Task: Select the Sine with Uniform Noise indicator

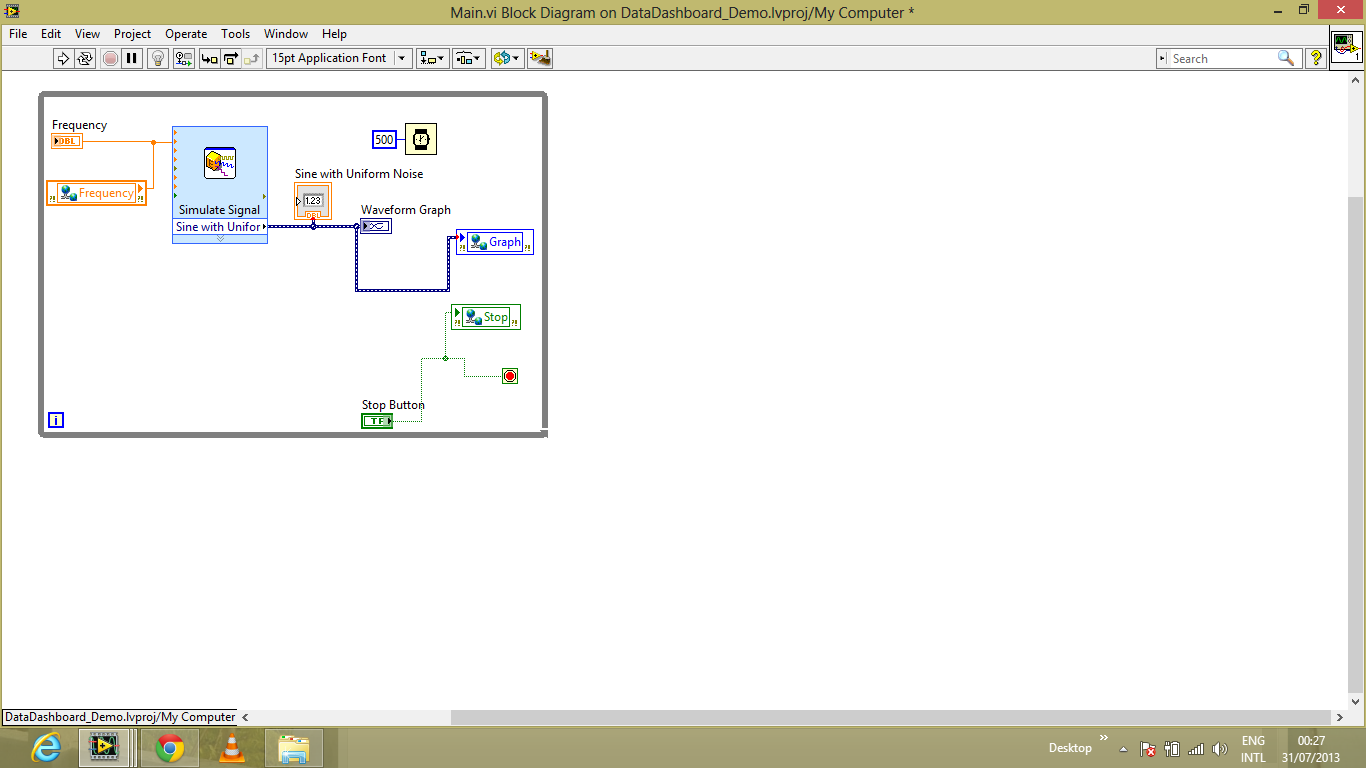Action: 313,200
